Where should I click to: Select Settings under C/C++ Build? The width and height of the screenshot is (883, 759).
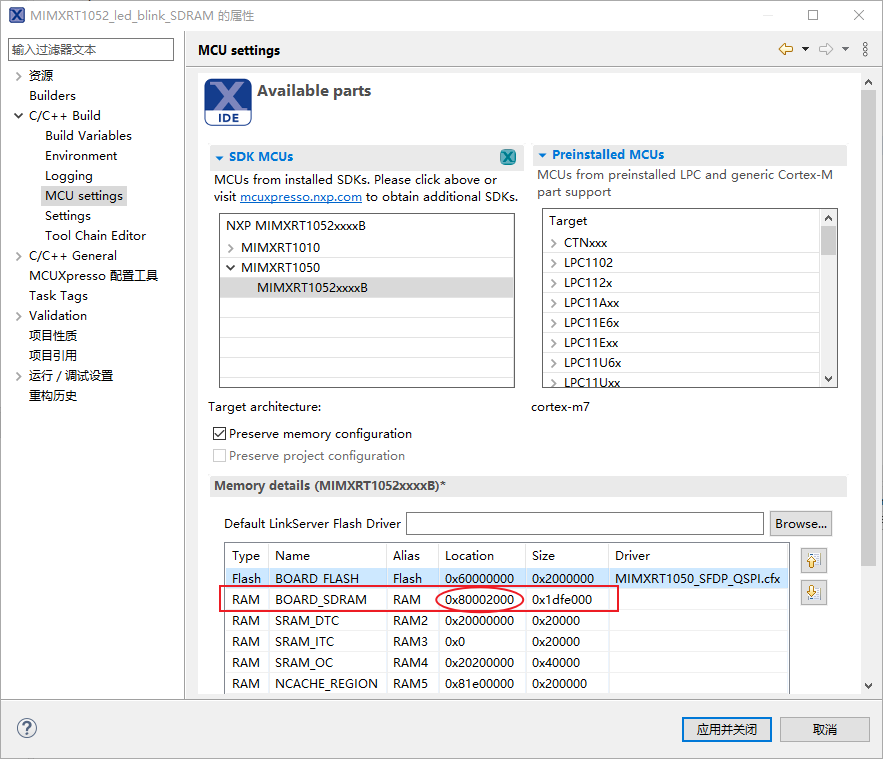click(68, 216)
